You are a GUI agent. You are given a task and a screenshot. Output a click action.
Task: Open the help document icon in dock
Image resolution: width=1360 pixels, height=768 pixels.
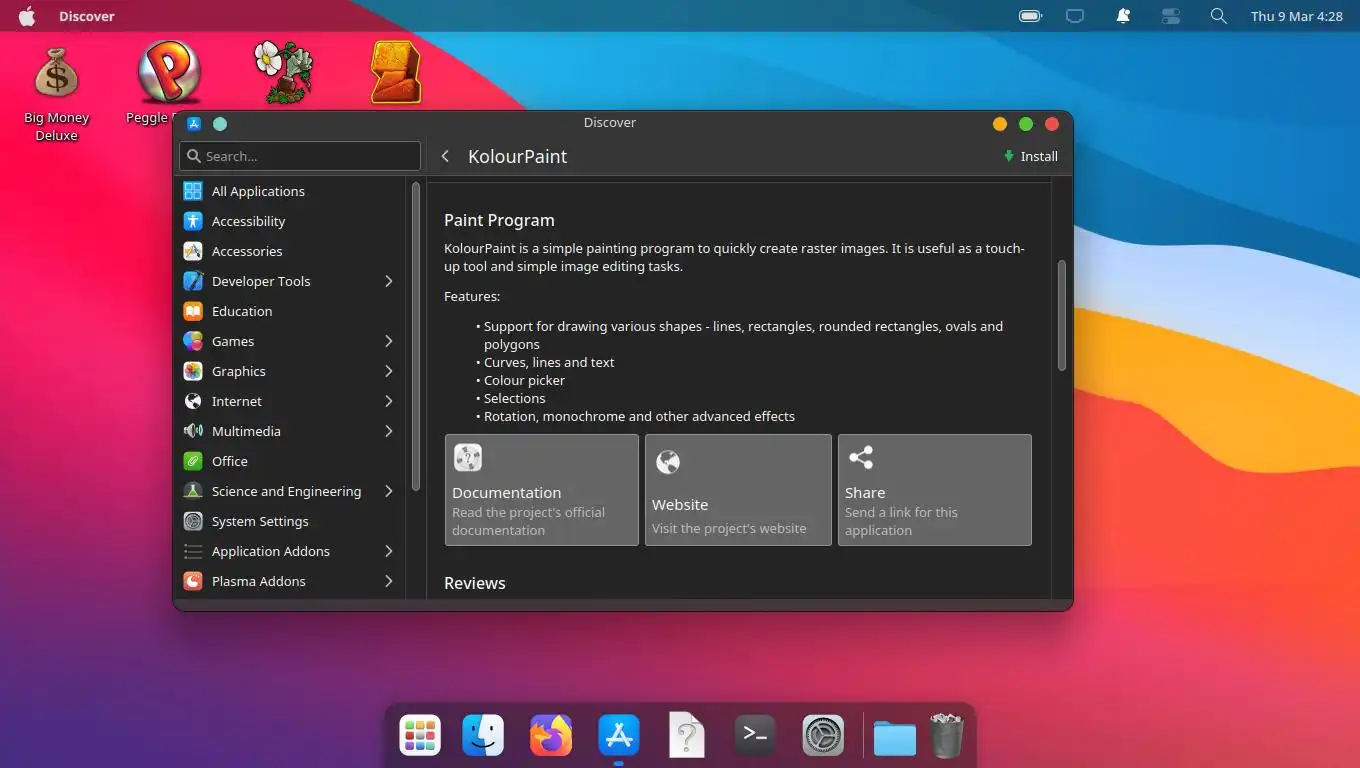click(x=687, y=735)
